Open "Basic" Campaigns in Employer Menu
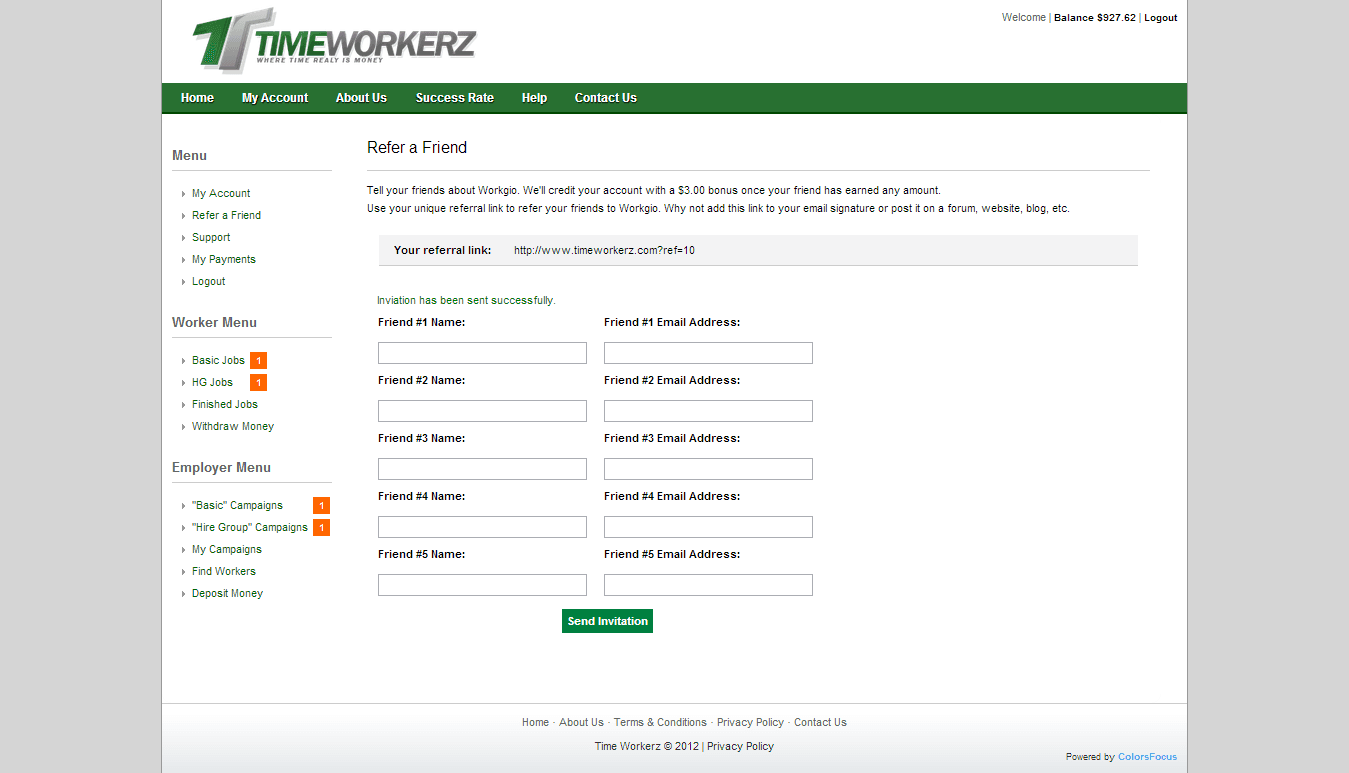Image resolution: width=1349 pixels, height=773 pixels. point(237,506)
